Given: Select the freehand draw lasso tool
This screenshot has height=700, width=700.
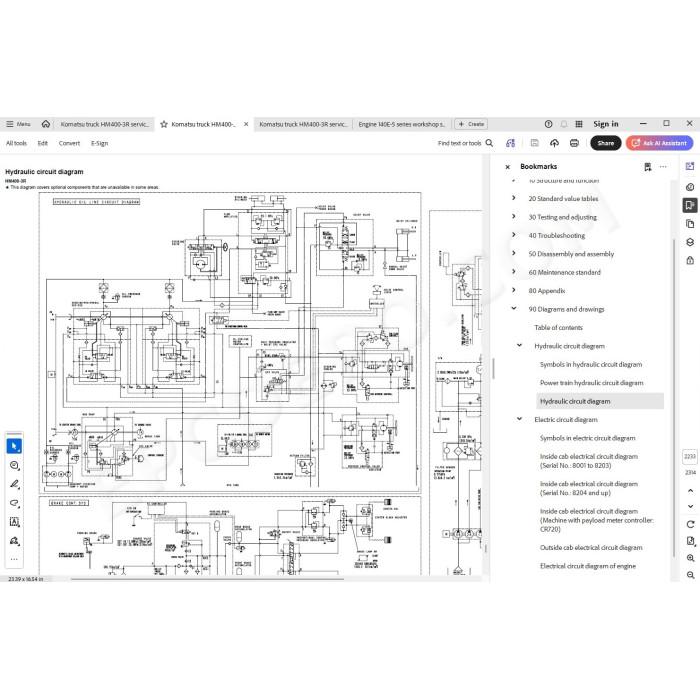Looking at the screenshot, I should tap(14, 503).
